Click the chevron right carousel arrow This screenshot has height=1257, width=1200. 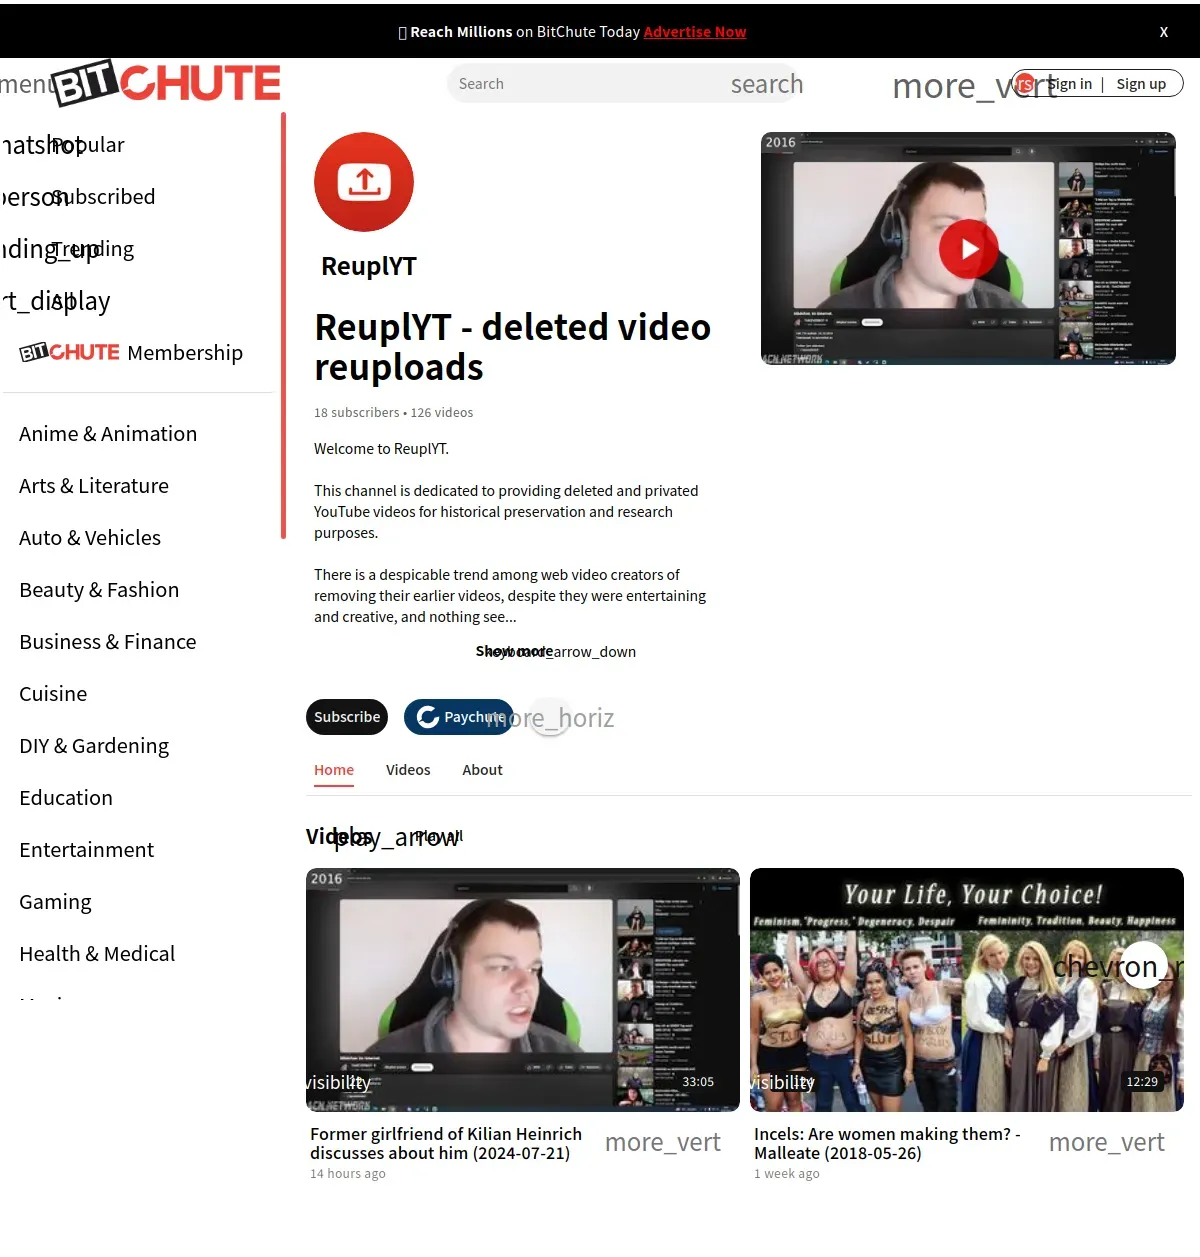pyautogui.click(x=1144, y=965)
